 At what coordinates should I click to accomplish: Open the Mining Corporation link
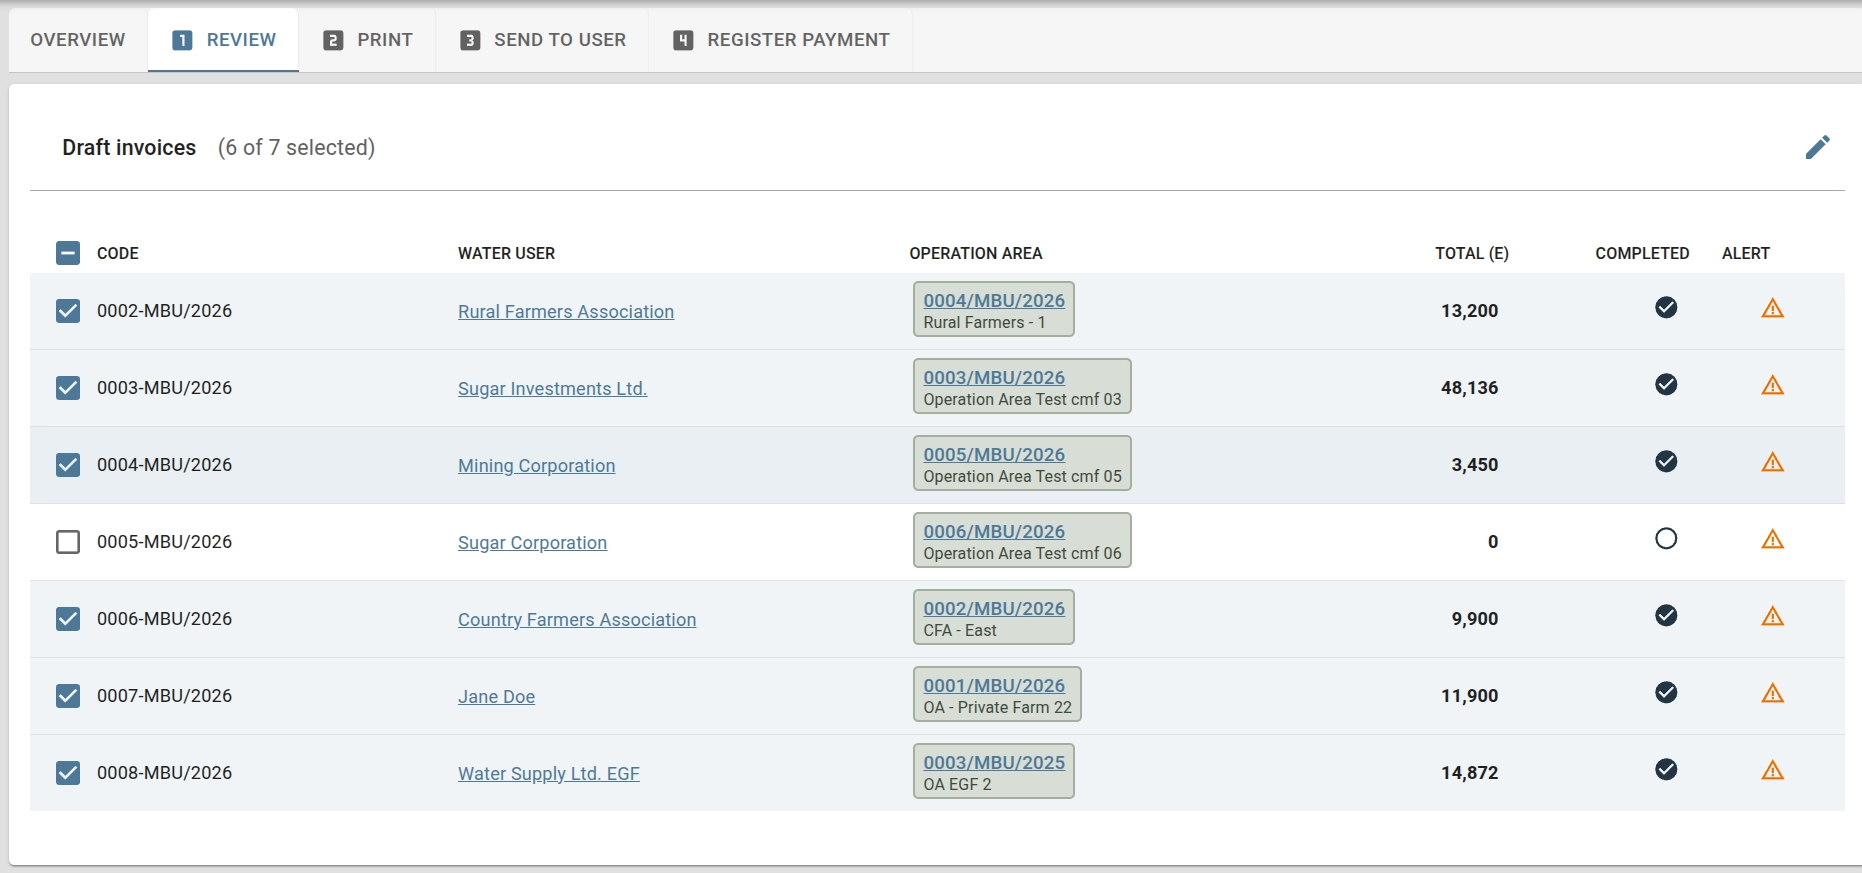tap(536, 466)
